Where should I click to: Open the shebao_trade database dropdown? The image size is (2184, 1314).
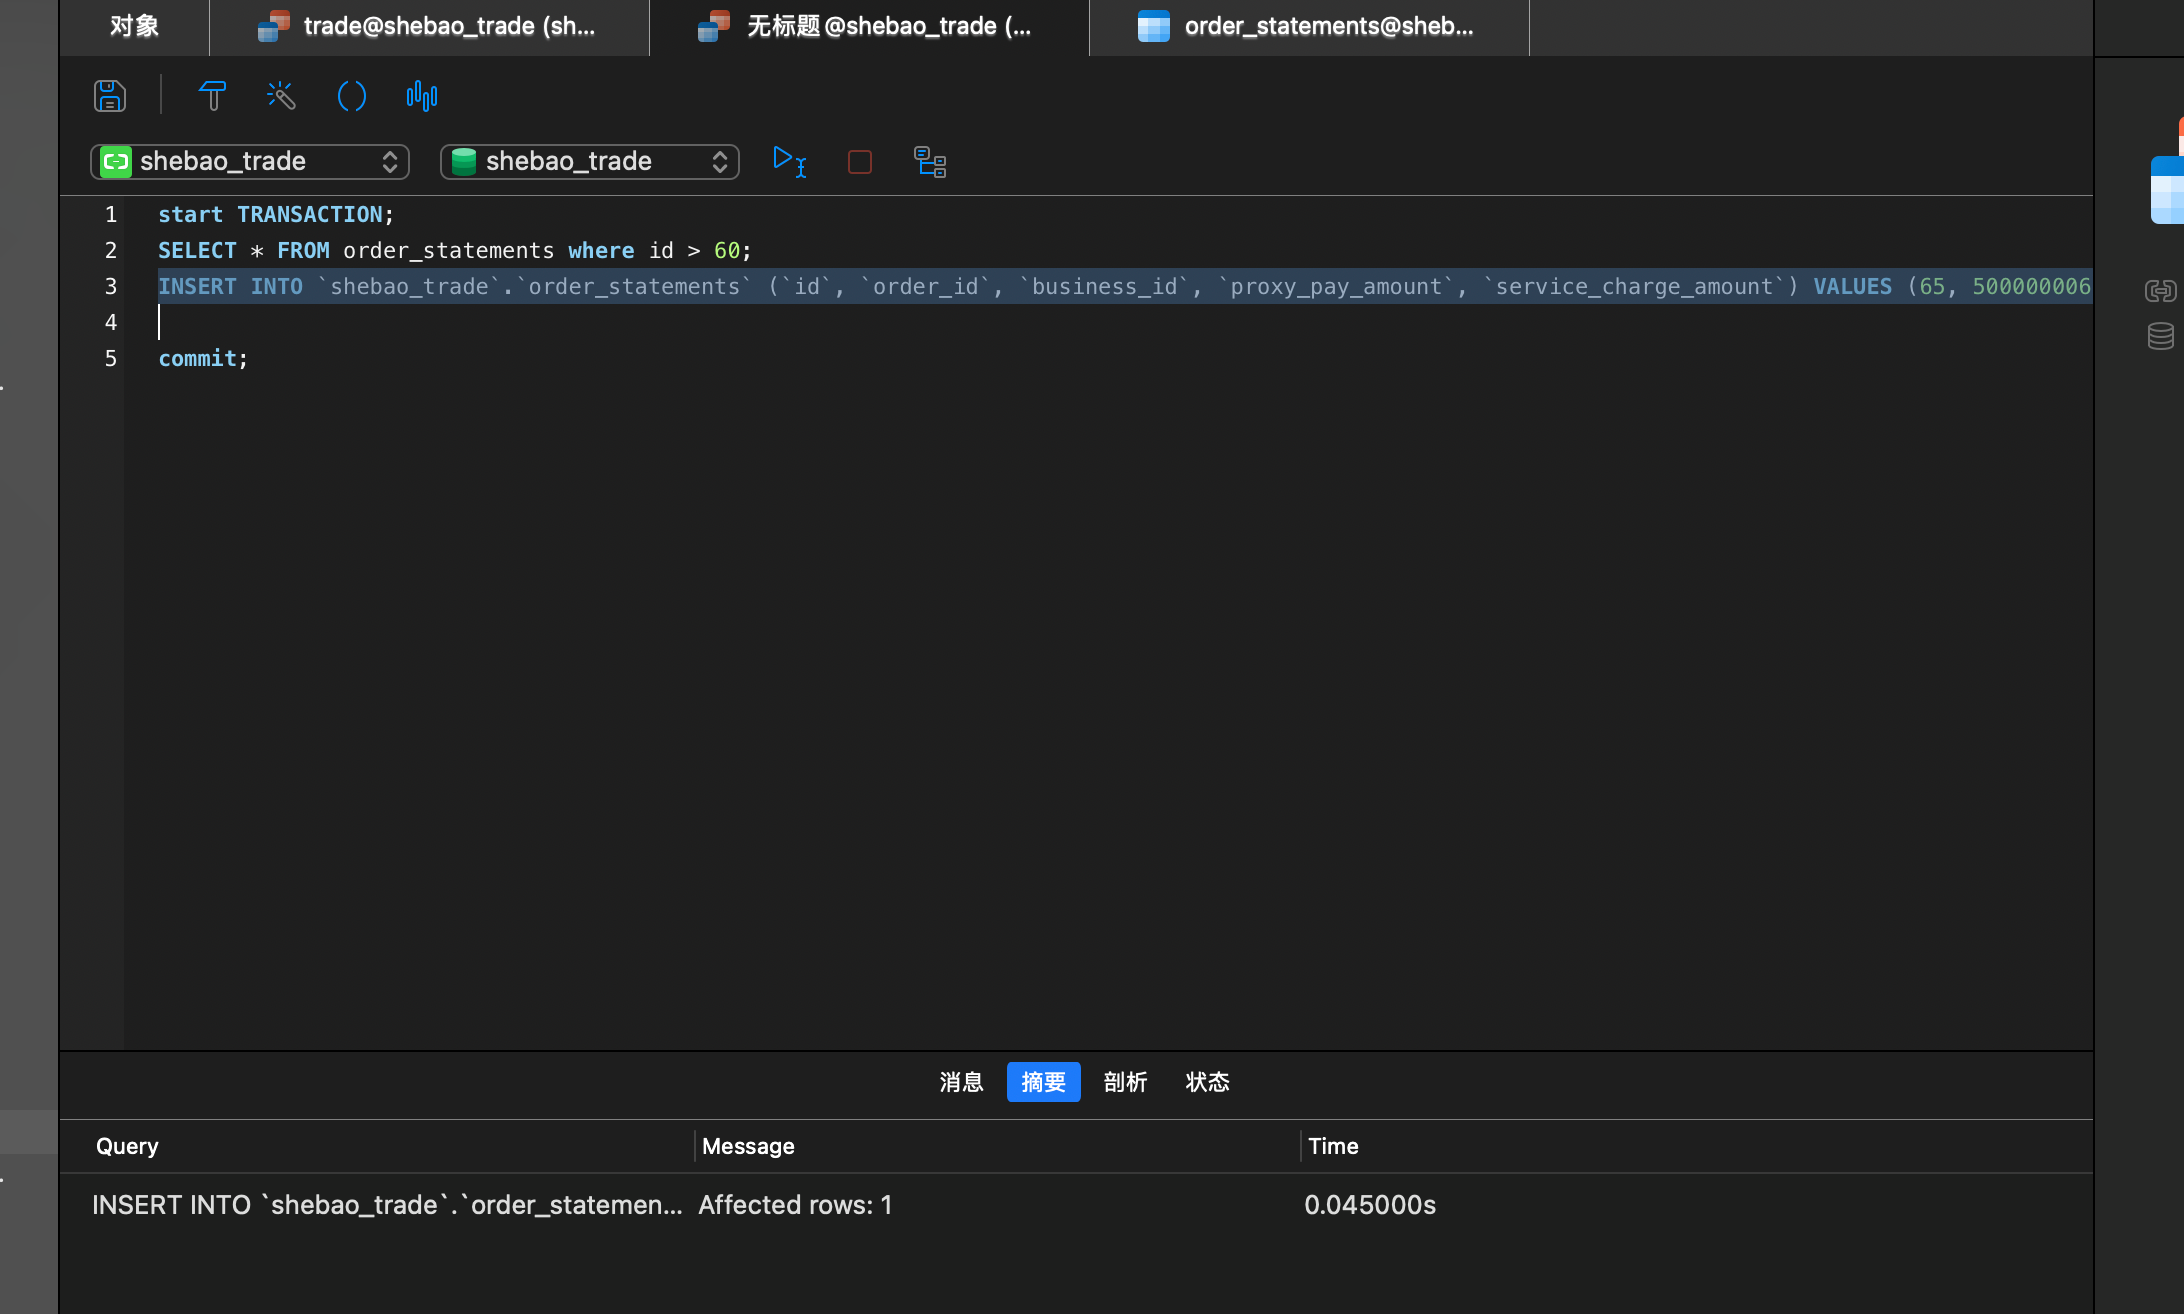tap(590, 162)
